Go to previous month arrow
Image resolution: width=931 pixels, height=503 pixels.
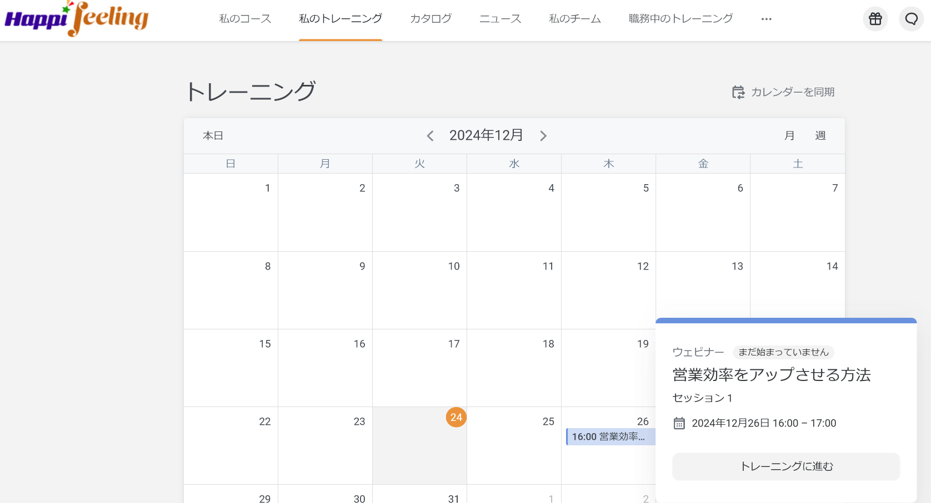[x=430, y=136]
